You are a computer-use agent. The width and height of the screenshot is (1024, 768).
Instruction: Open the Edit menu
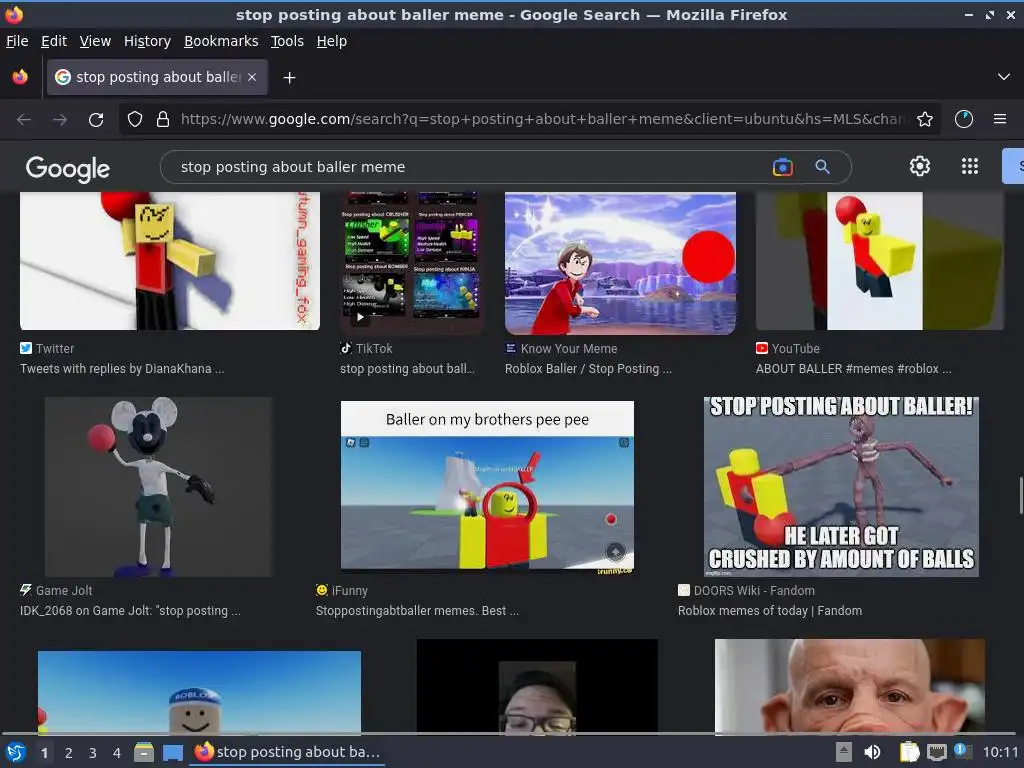(x=54, y=41)
